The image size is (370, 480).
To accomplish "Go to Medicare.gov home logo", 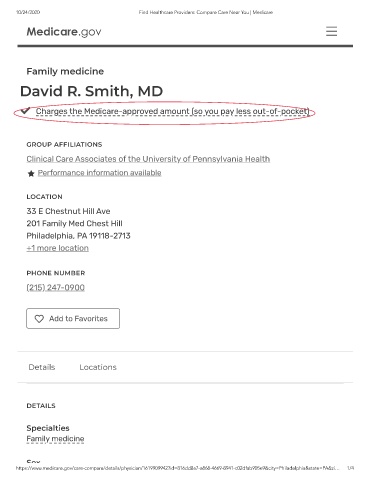I will click(x=64, y=32).
